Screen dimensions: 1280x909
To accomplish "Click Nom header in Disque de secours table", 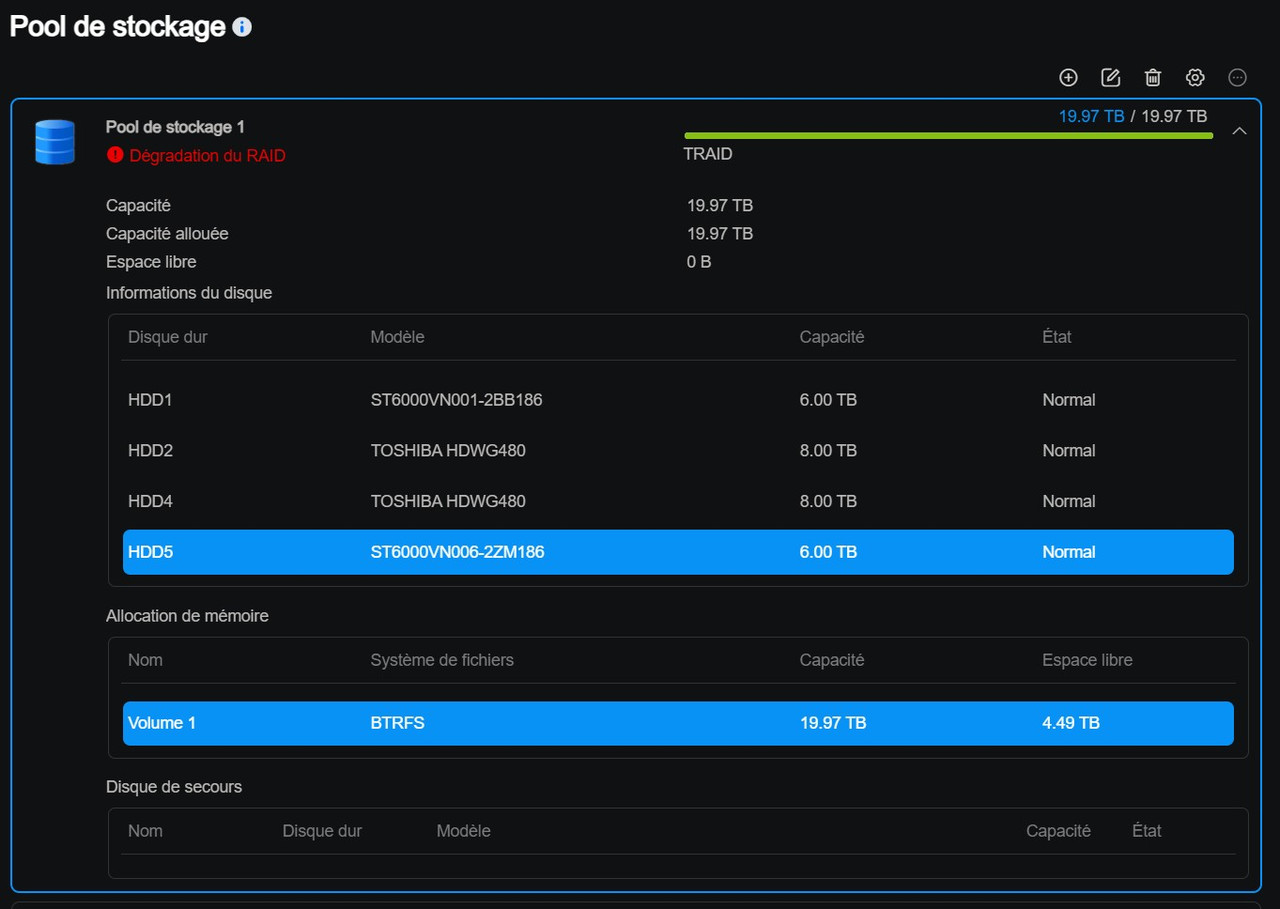I will pos(145,831).
